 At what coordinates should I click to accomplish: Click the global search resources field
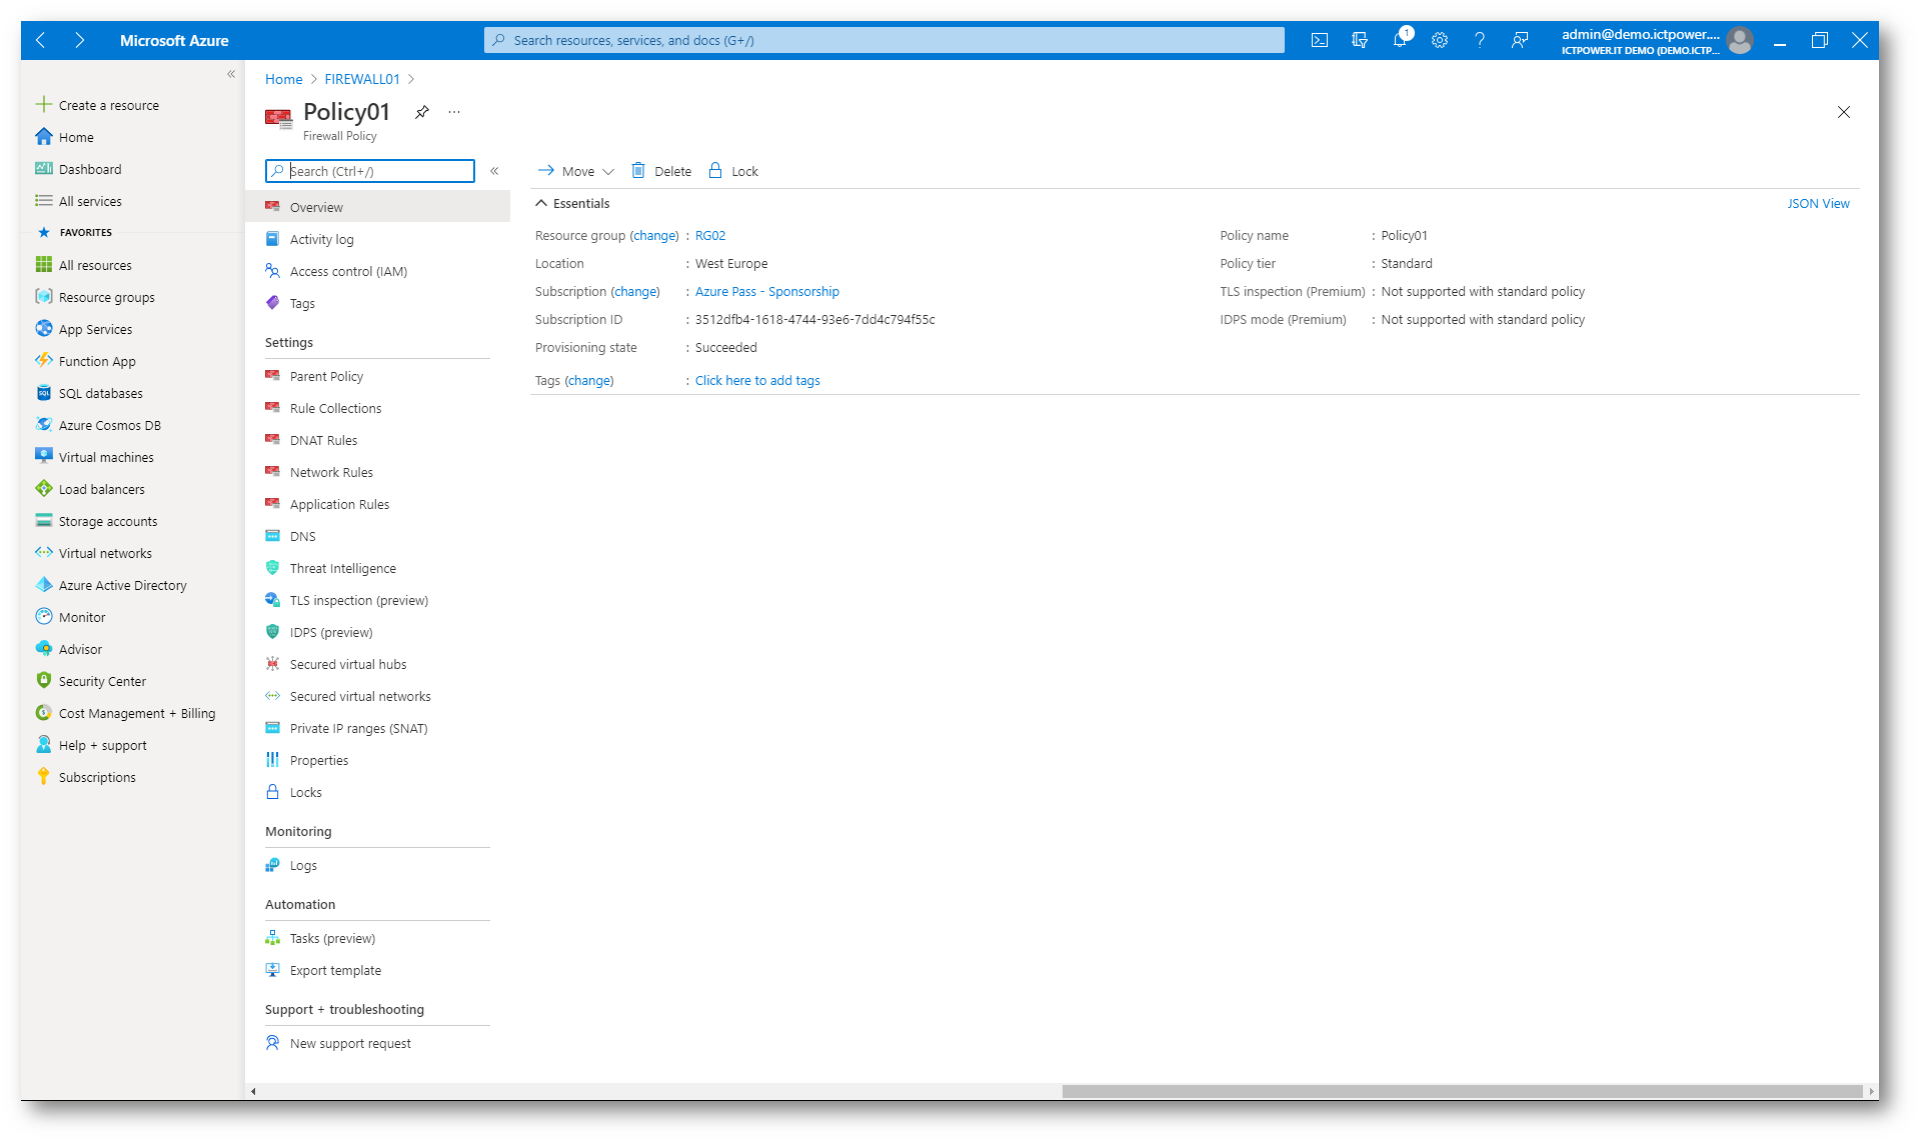pyautogui.click(x=884, y=40)
